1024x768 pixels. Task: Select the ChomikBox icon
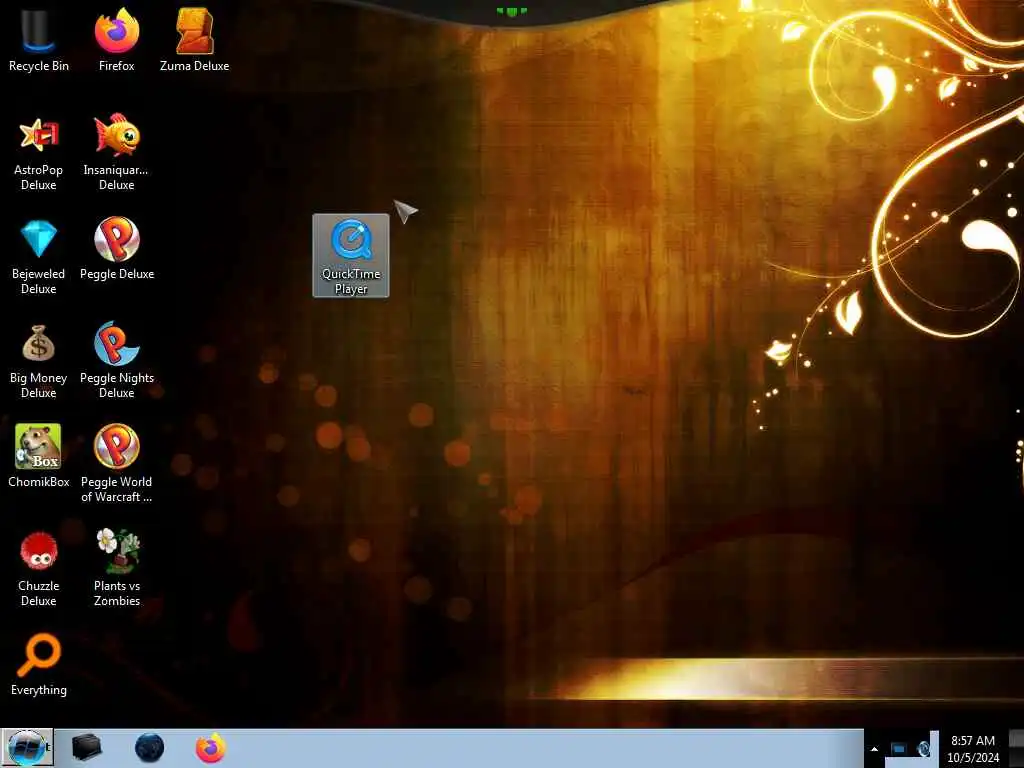[x=38, y=456]
